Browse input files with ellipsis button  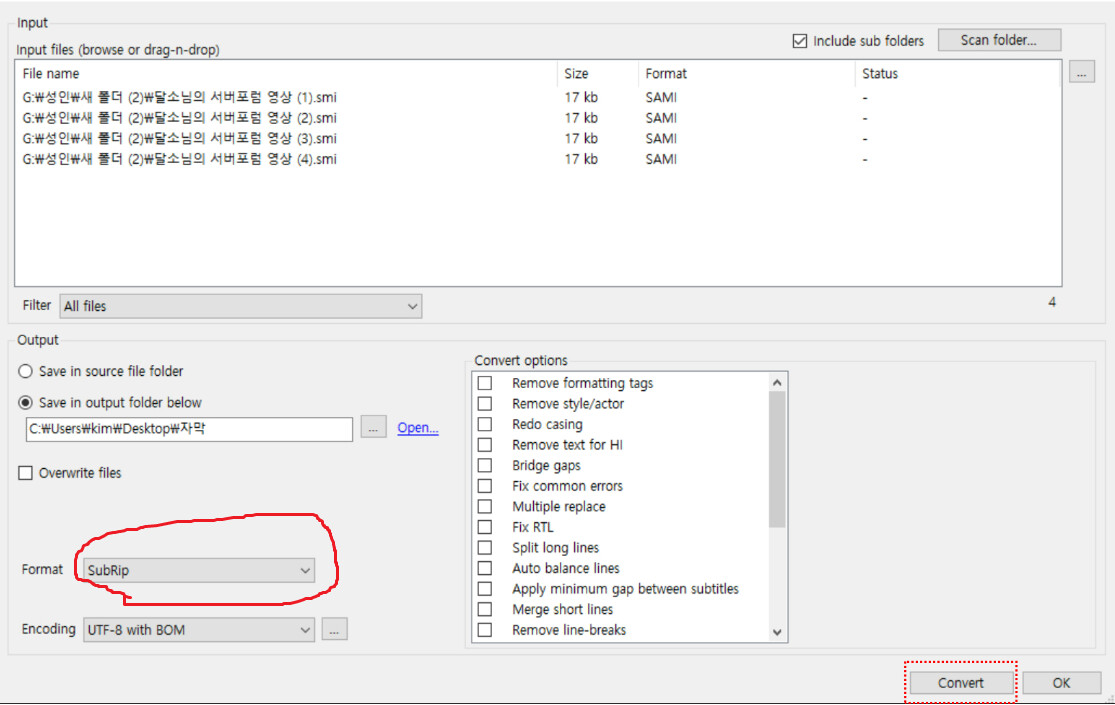(x=1082, y=73)
